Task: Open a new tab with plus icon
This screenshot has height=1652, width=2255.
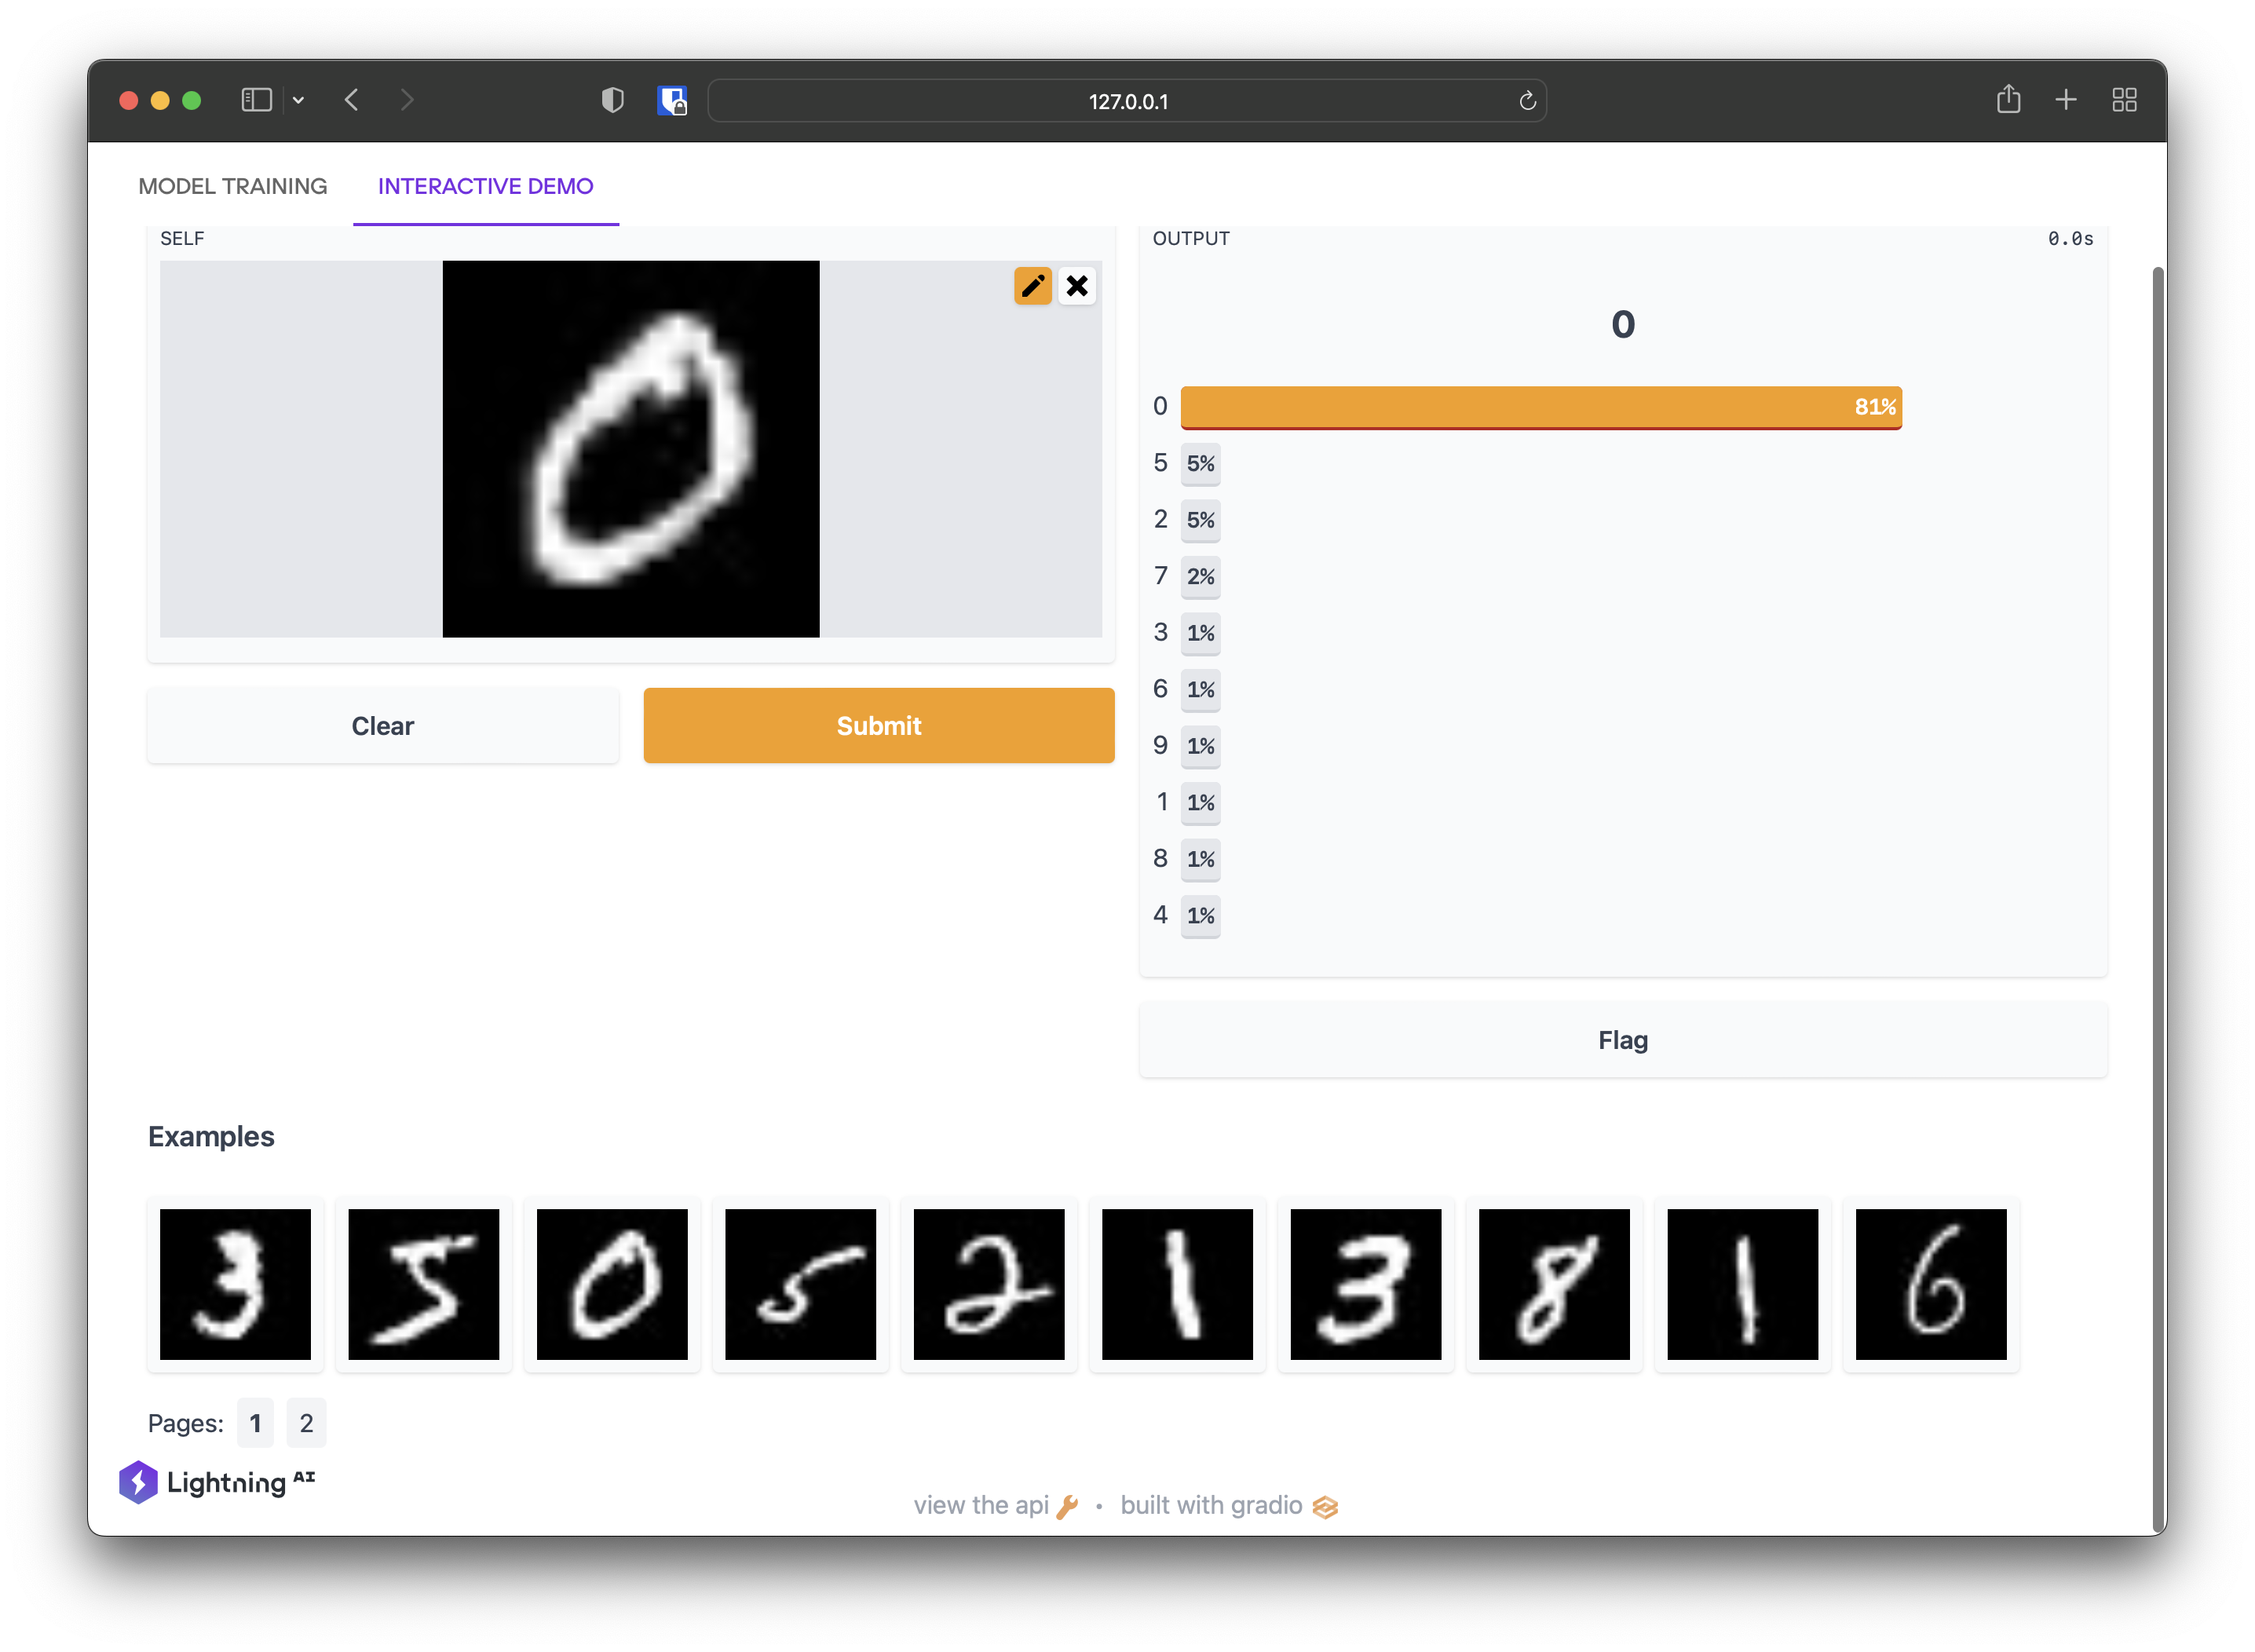Action: [2066, 100]
